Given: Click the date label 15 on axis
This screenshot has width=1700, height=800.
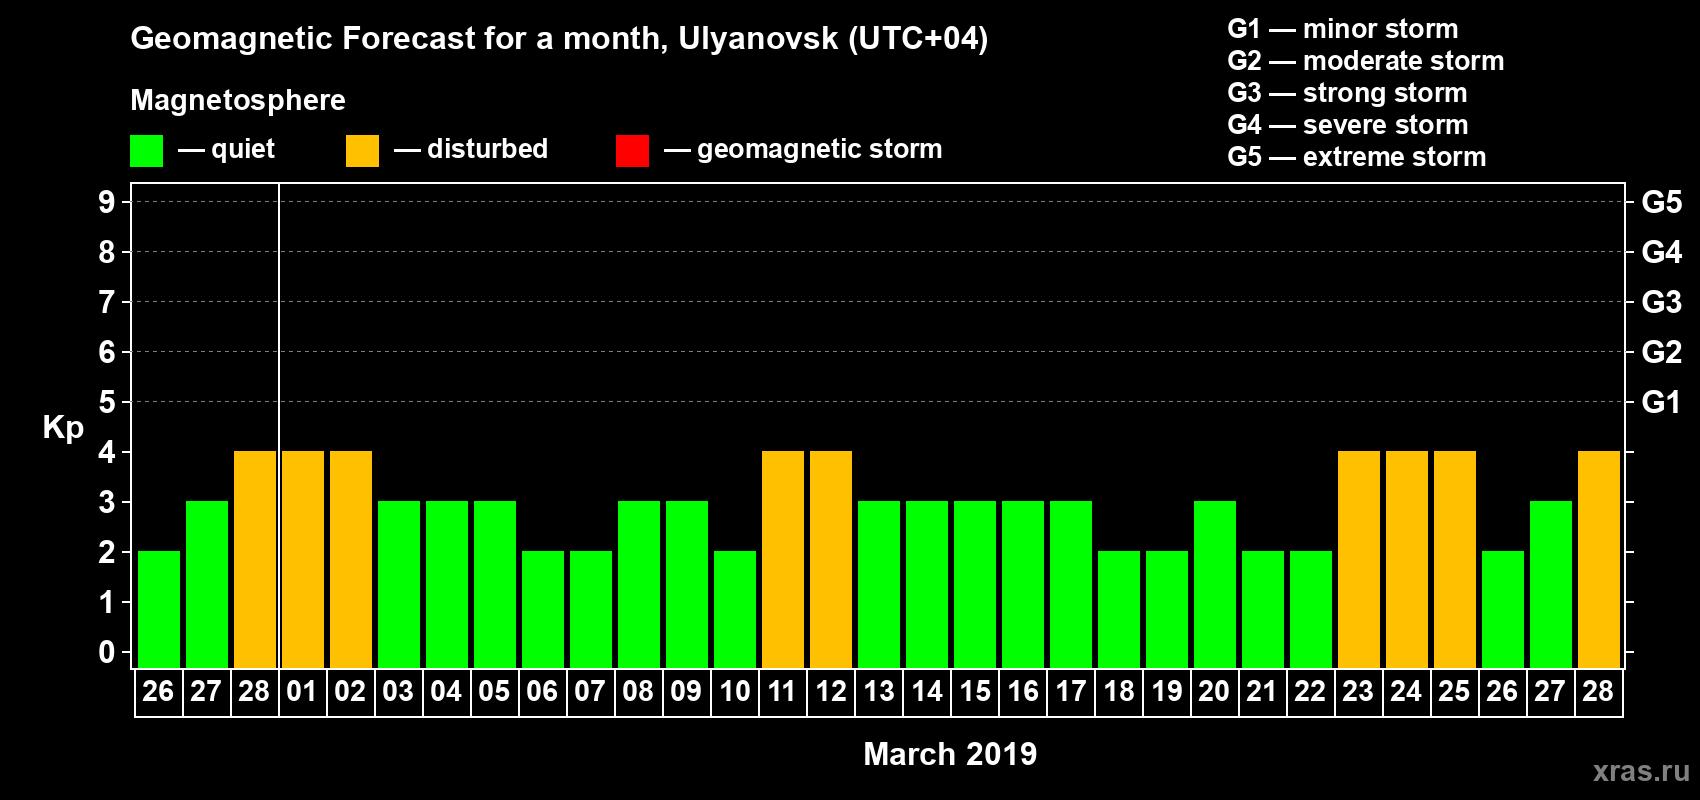Looking at the screenshot, I should click(x=974, y=691).
